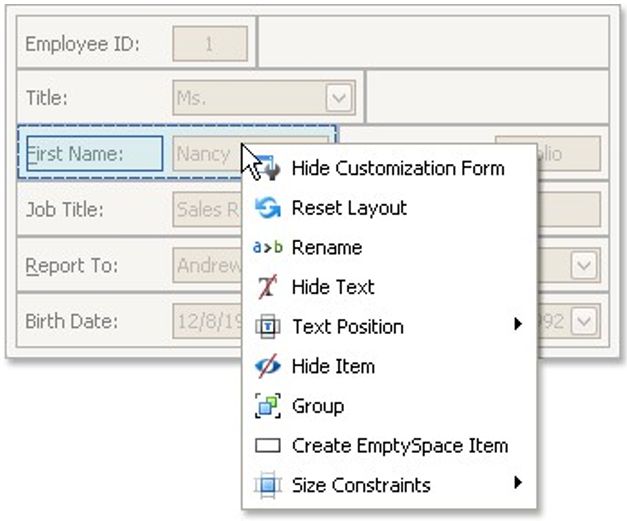Expand the Size Constraints submenu arrow
Image resolution: width=627 pixels, height=521 pixels.
(x=518, y=483)
